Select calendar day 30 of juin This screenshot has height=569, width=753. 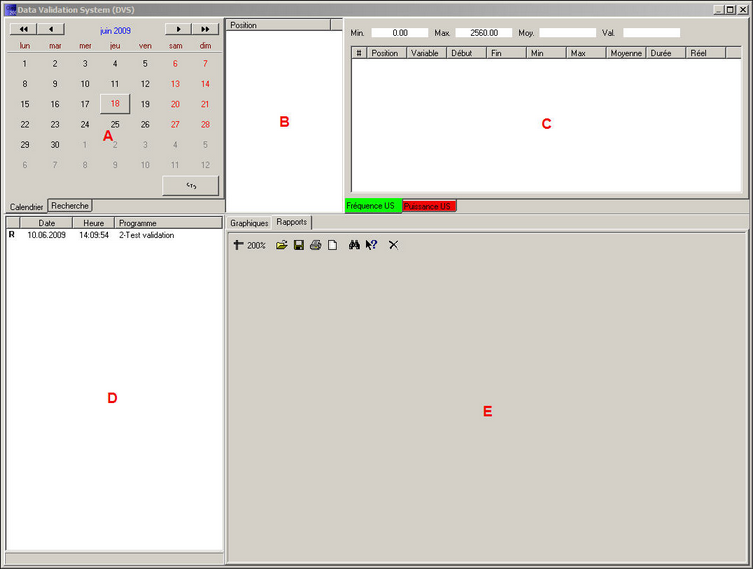click(55, 145)
